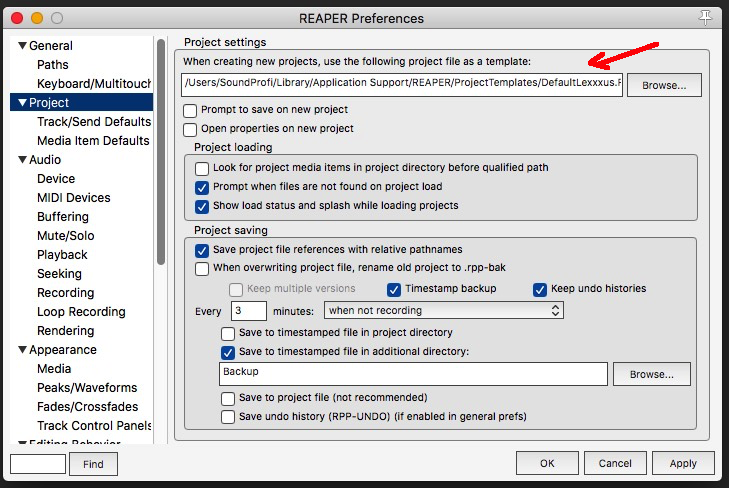Screen dimensions: 729x488
Task: Open Peaks/Waveforms settings
Action: pos(87,388)
